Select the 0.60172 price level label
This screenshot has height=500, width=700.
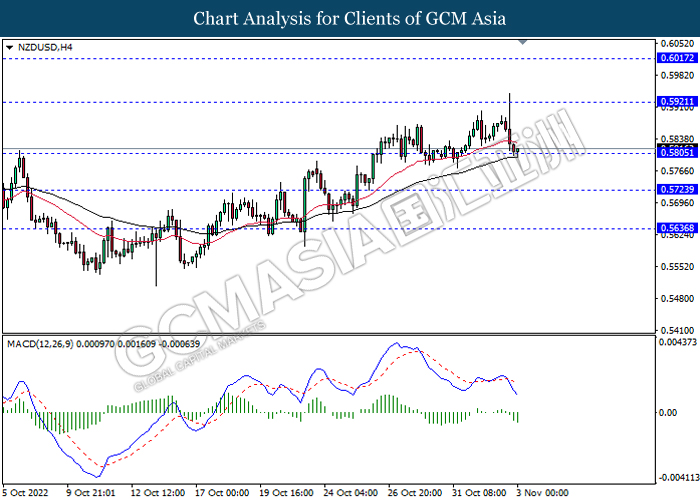pos(677,58)
